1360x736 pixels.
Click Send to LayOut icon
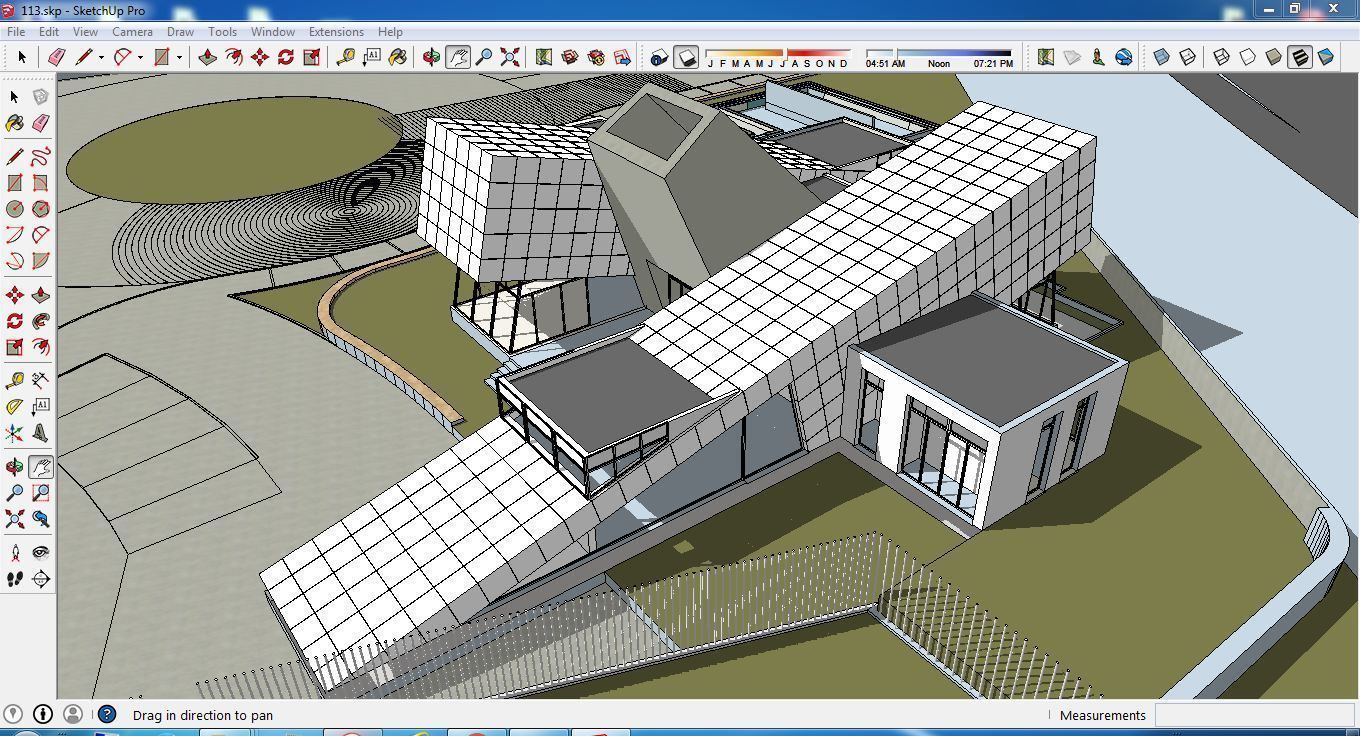[622, 57]
